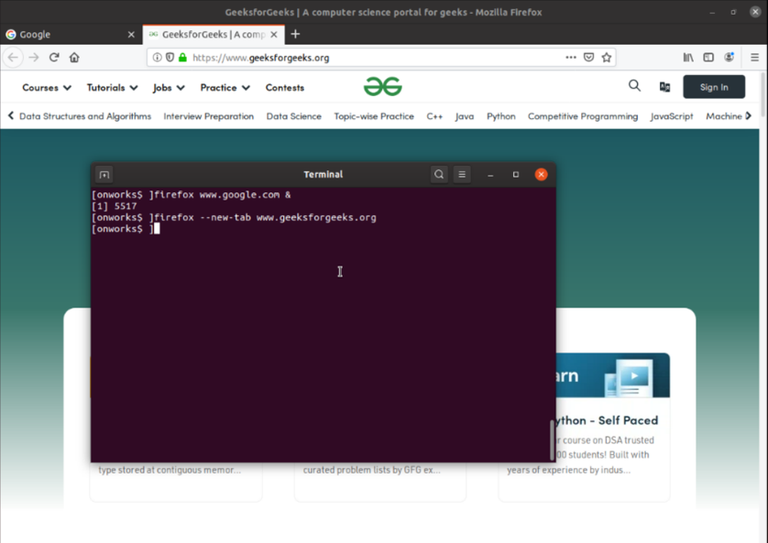Click terminal line 'firefox --new-tab www.geeksforgeeks.org'

[x=265, y=217]
